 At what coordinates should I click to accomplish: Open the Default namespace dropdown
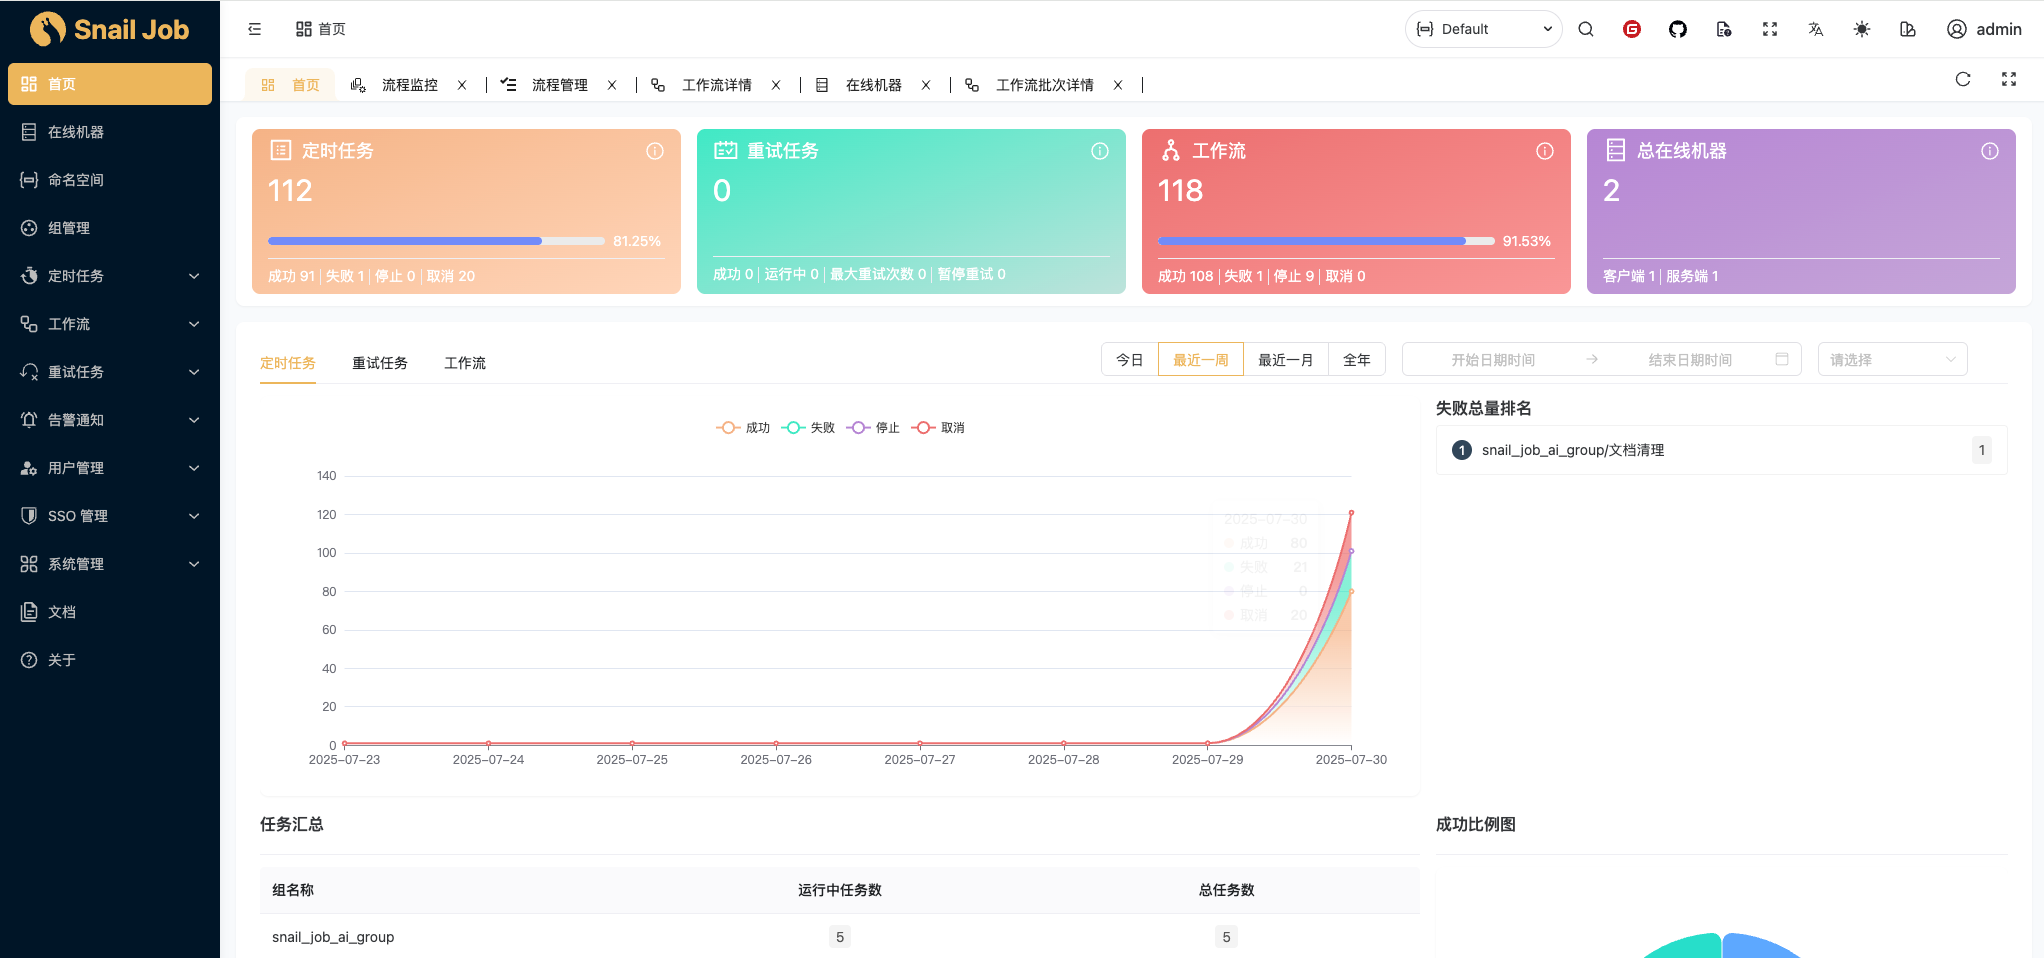1484,29
